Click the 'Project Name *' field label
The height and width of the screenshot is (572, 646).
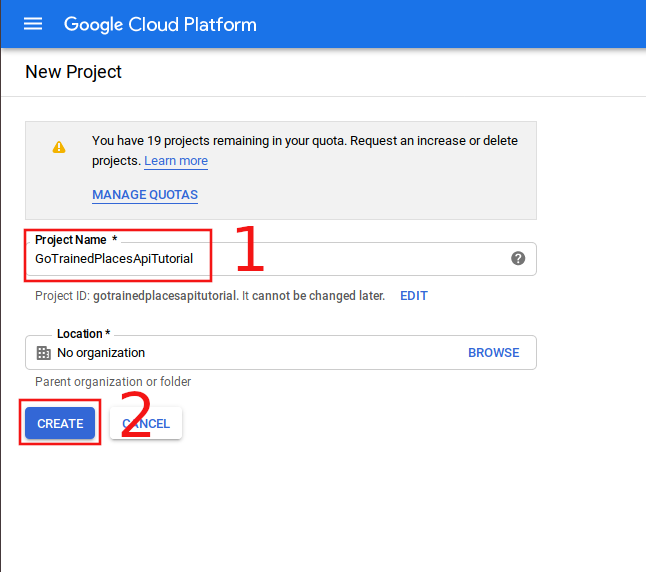(76, 240)
